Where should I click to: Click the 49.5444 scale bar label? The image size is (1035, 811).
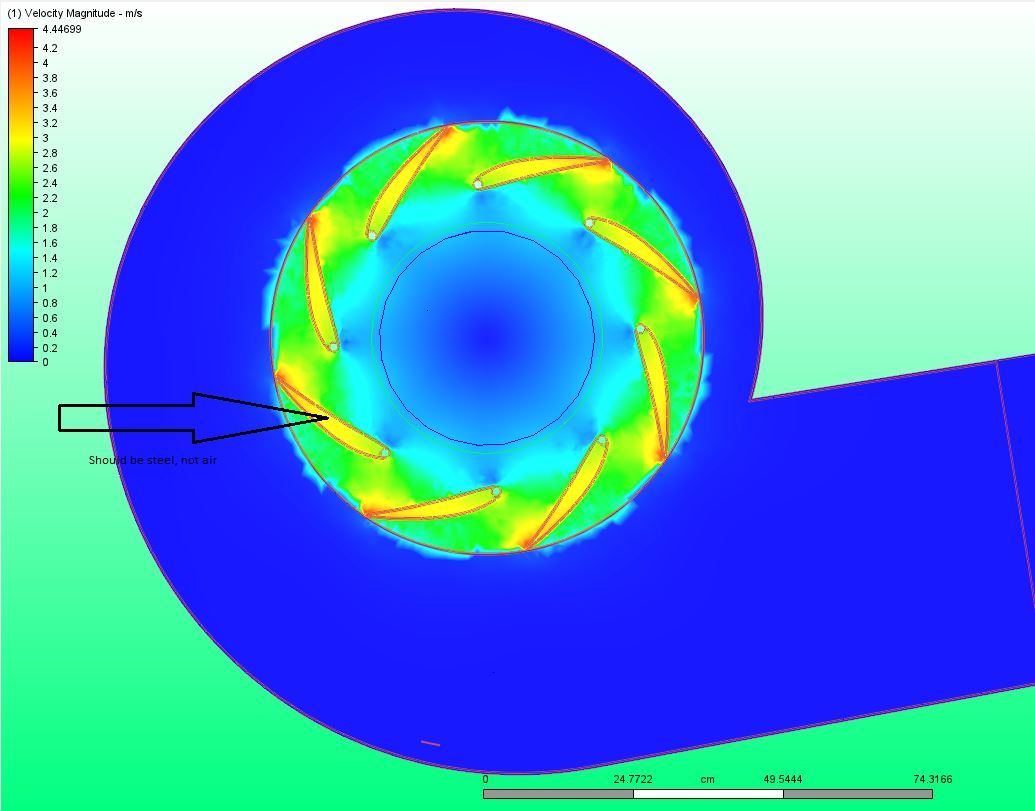[783, 779]
